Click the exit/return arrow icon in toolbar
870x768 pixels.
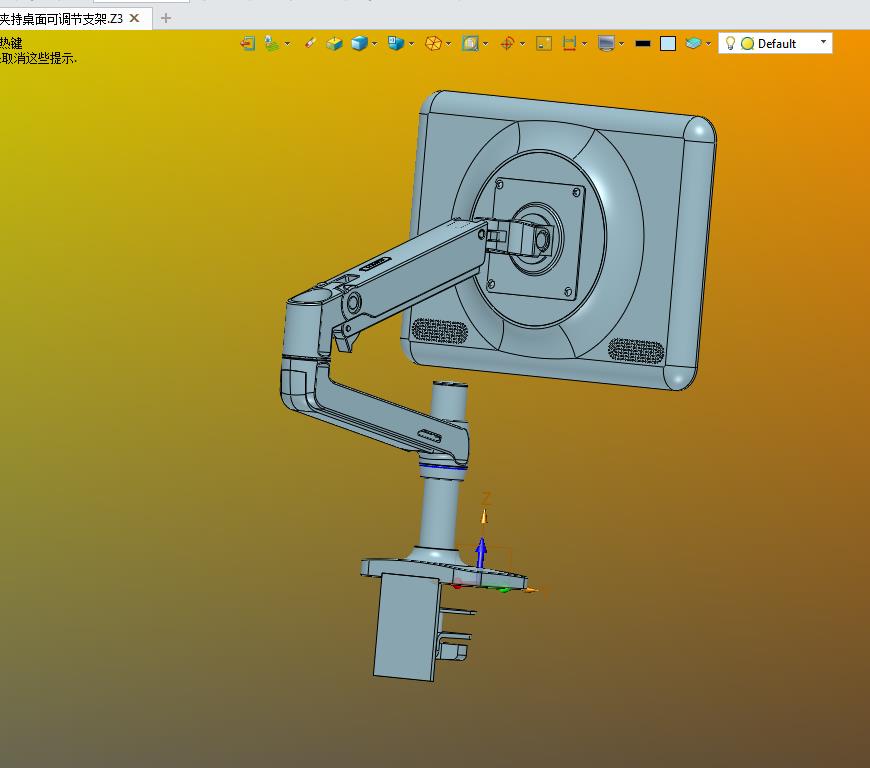pos(247,43)
